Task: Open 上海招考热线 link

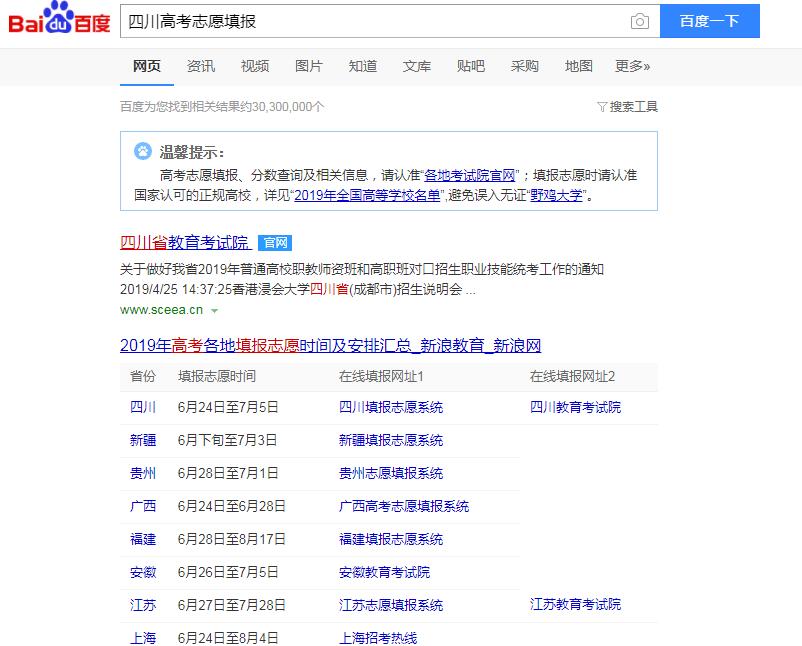Action: [378, 638]
